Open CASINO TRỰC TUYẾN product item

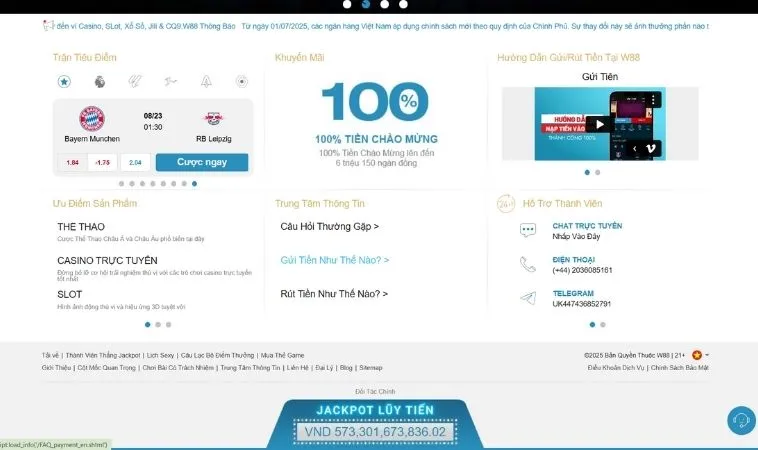click(107, 261)
